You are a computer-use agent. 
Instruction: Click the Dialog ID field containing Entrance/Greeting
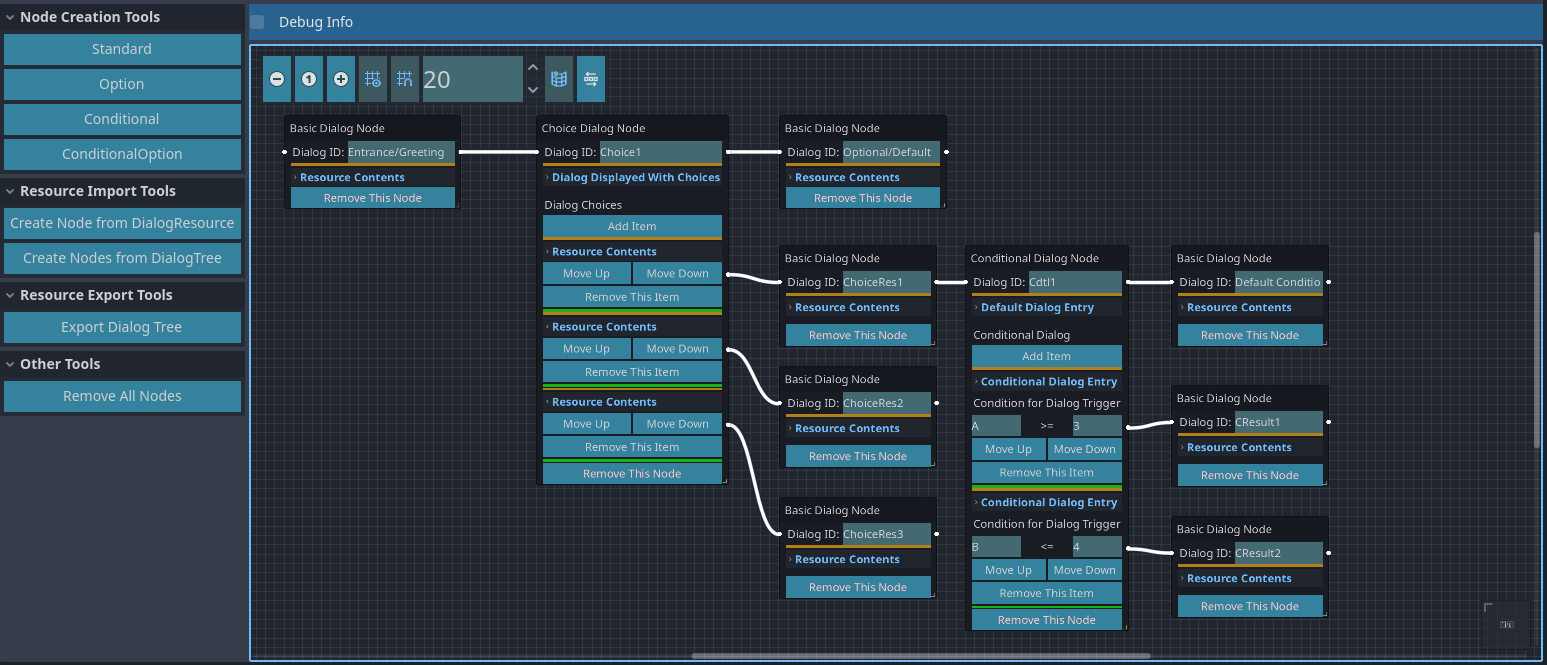click(400, 152)
